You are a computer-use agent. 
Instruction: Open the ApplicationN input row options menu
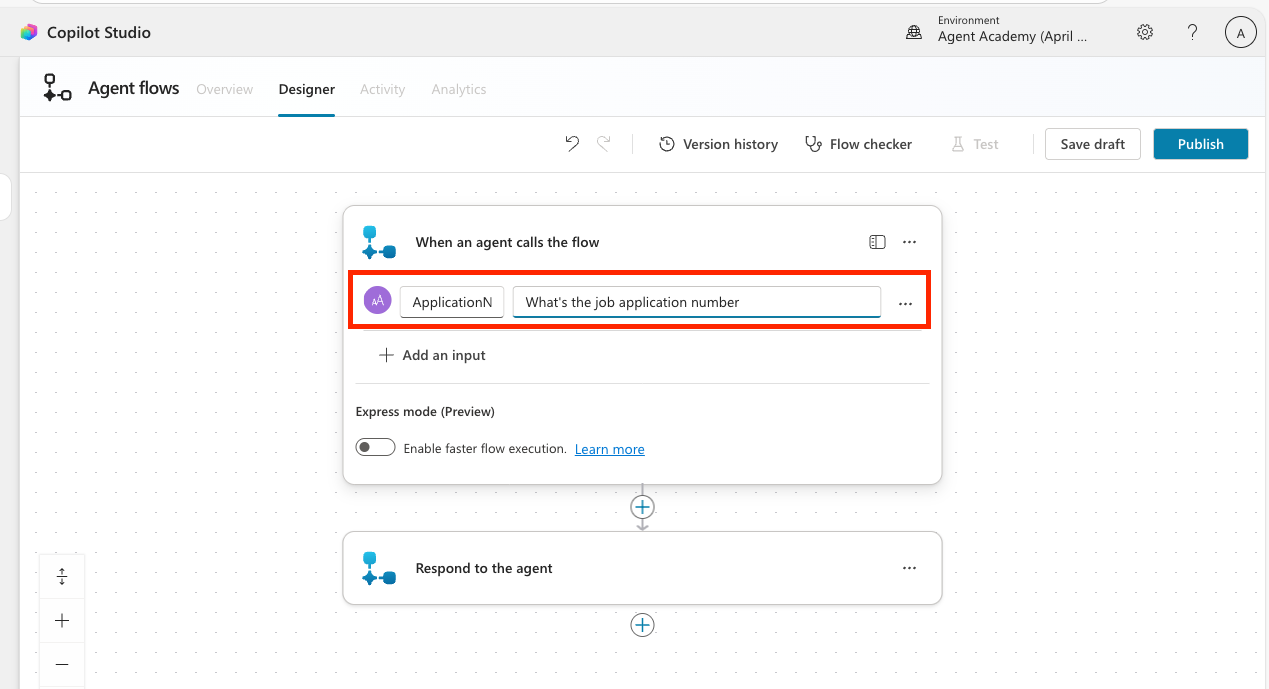905,303
